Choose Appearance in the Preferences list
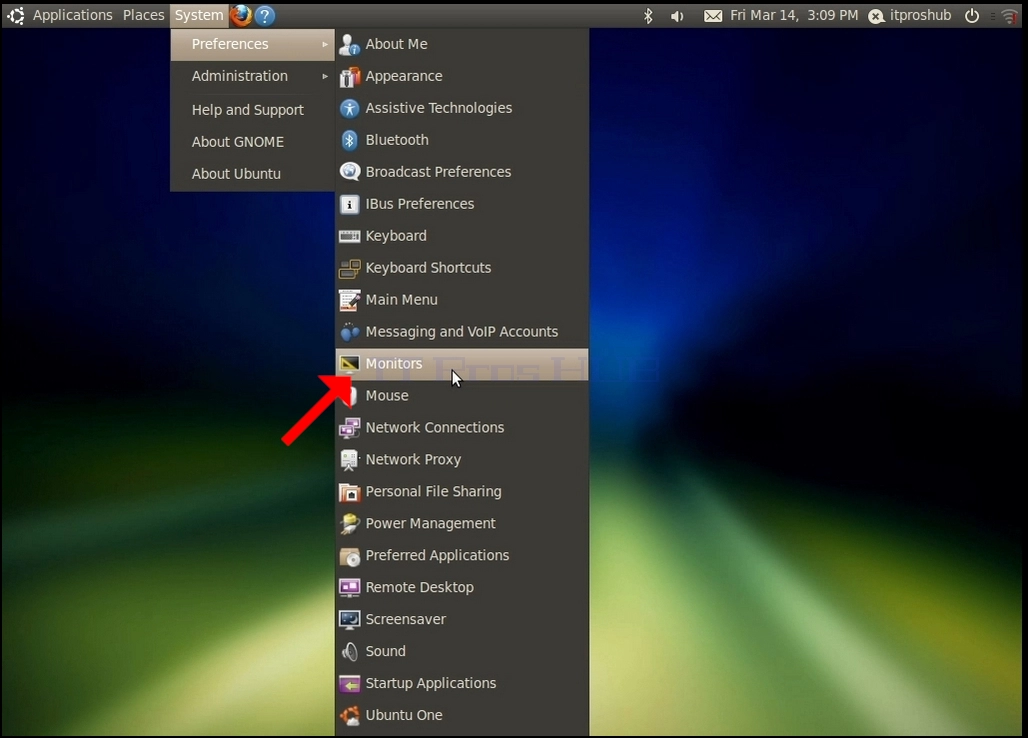 click(x=462, y=76)
